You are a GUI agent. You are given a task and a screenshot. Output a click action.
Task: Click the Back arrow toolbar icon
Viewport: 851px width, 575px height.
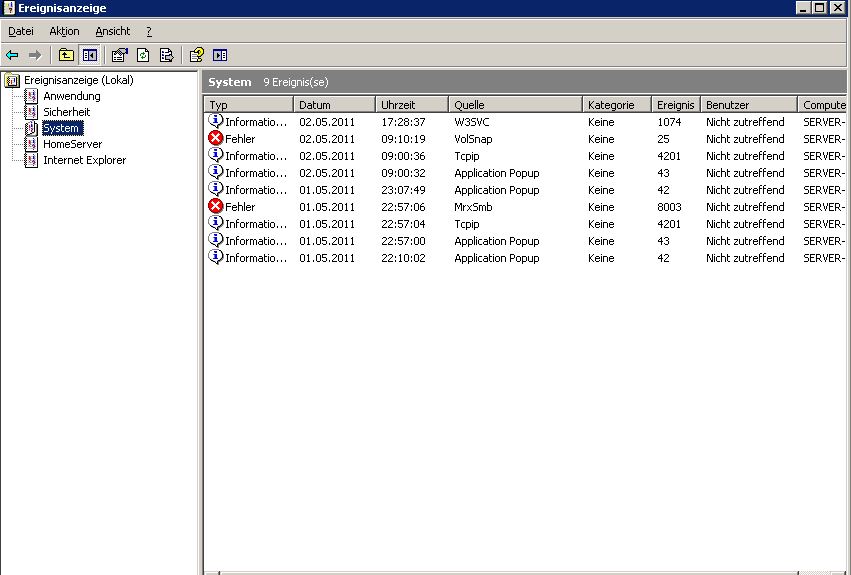12,55
